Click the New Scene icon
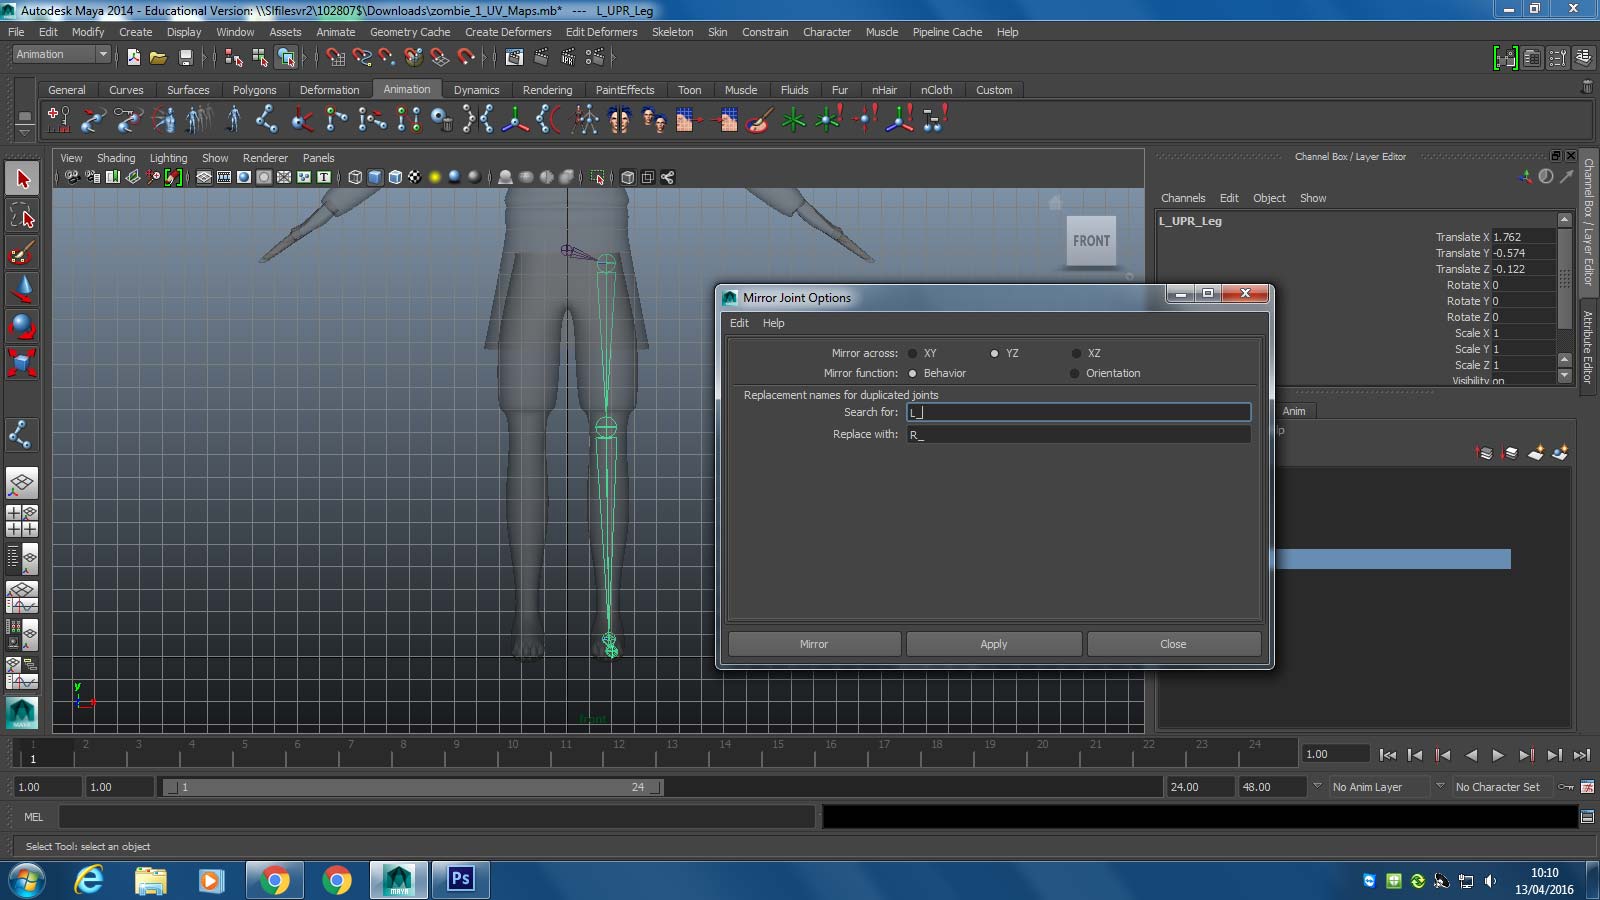The width and height of the screenshot is (1600, 900). (x=133, y=58)
